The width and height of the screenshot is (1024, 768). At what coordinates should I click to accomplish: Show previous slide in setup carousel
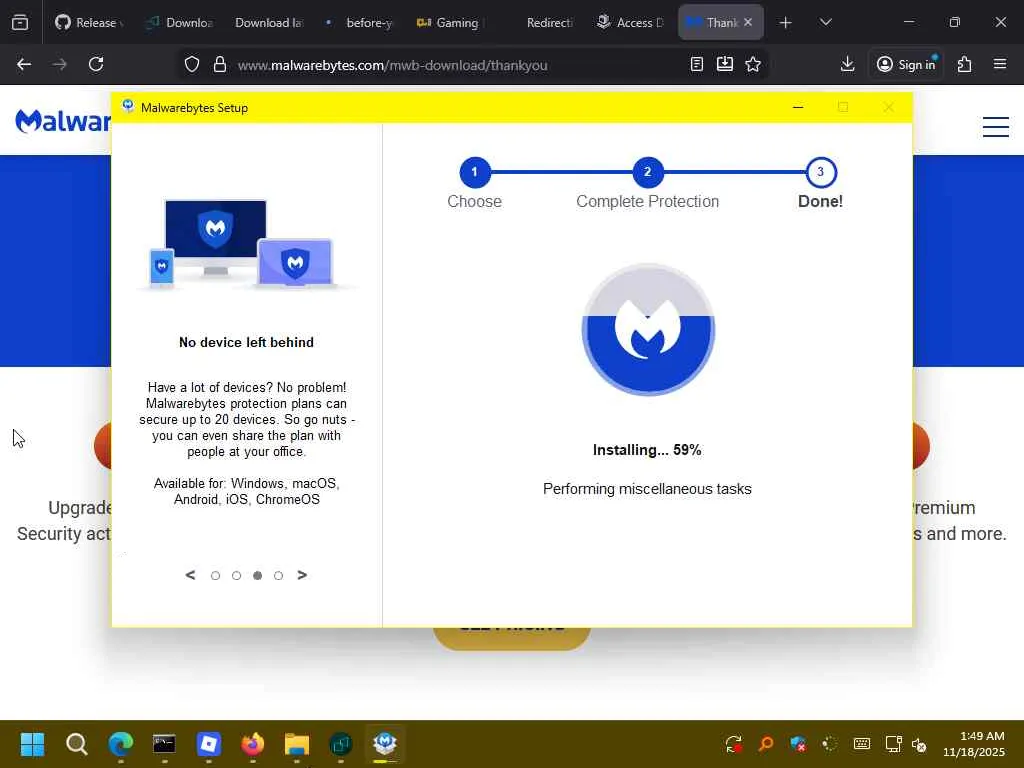[190, 575]
